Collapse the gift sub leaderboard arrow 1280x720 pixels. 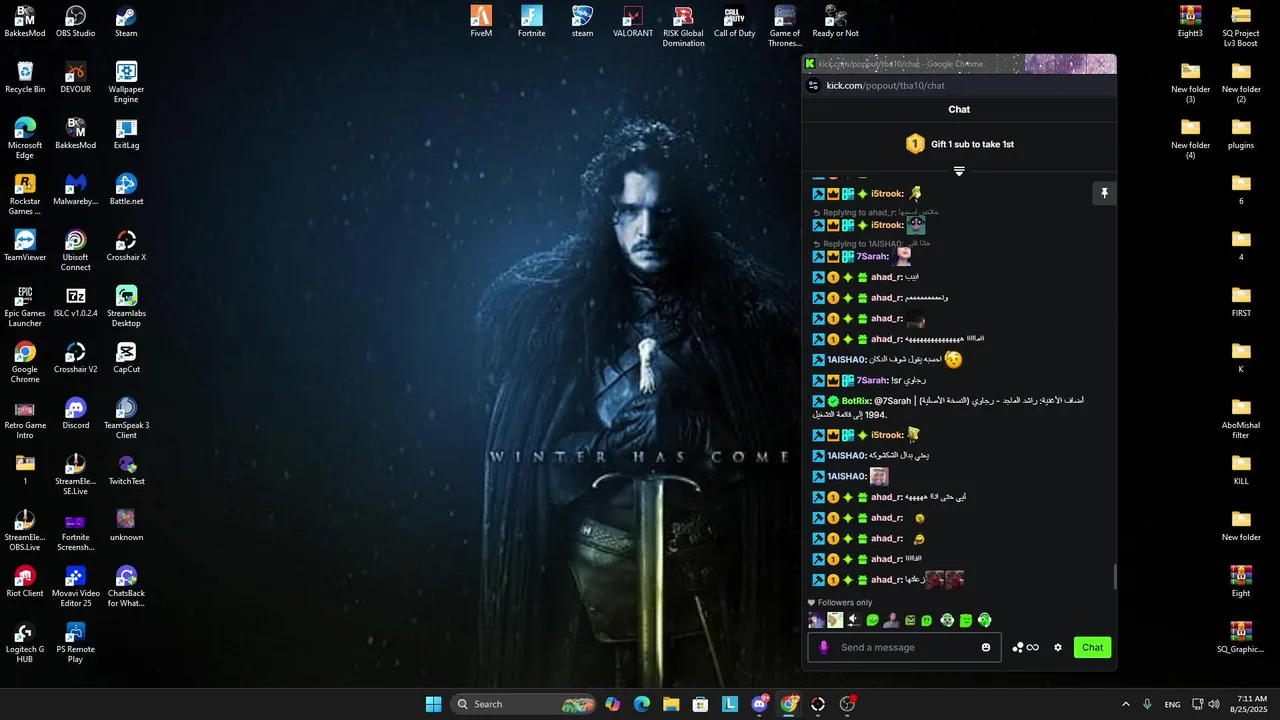959,171
